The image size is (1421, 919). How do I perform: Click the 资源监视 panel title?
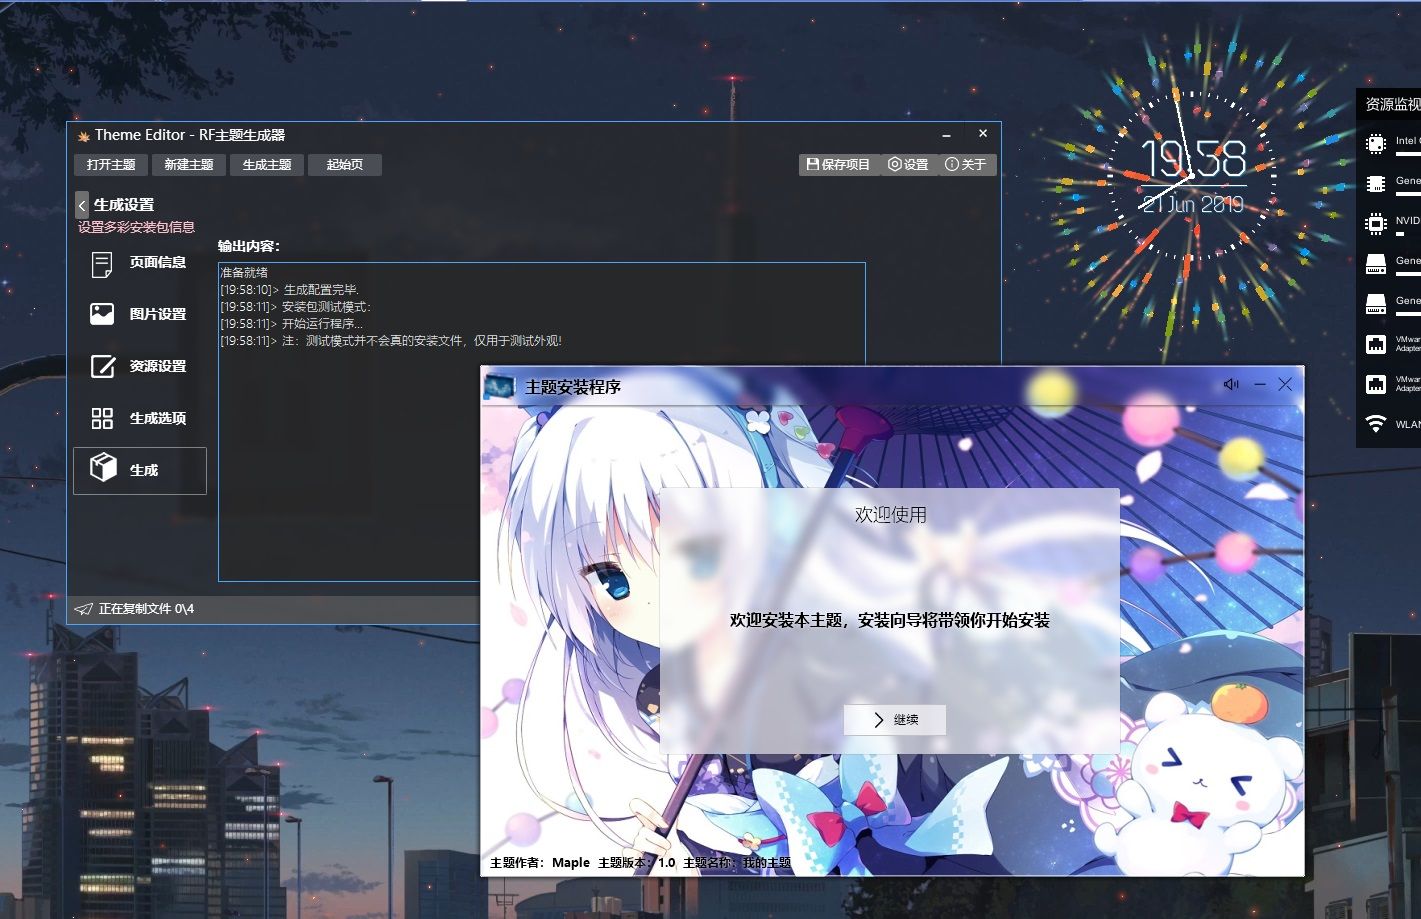point(1393,104)
